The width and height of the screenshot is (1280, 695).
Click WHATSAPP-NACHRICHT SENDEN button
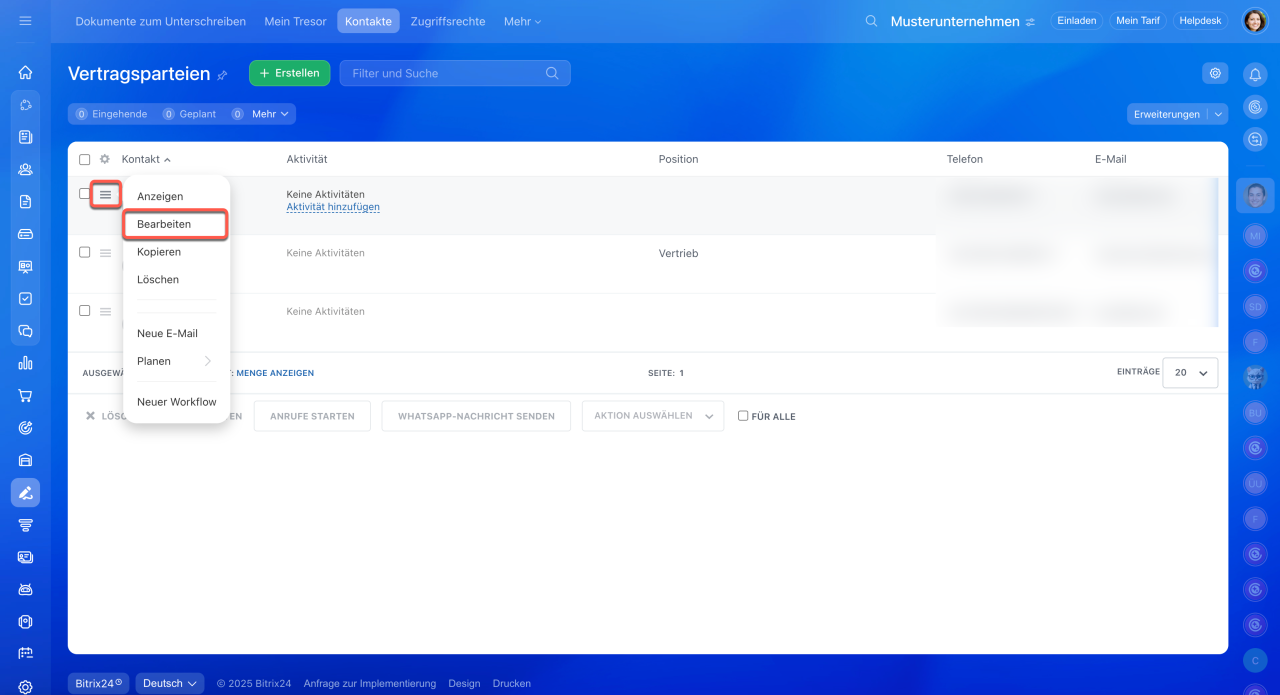[476, 416]
